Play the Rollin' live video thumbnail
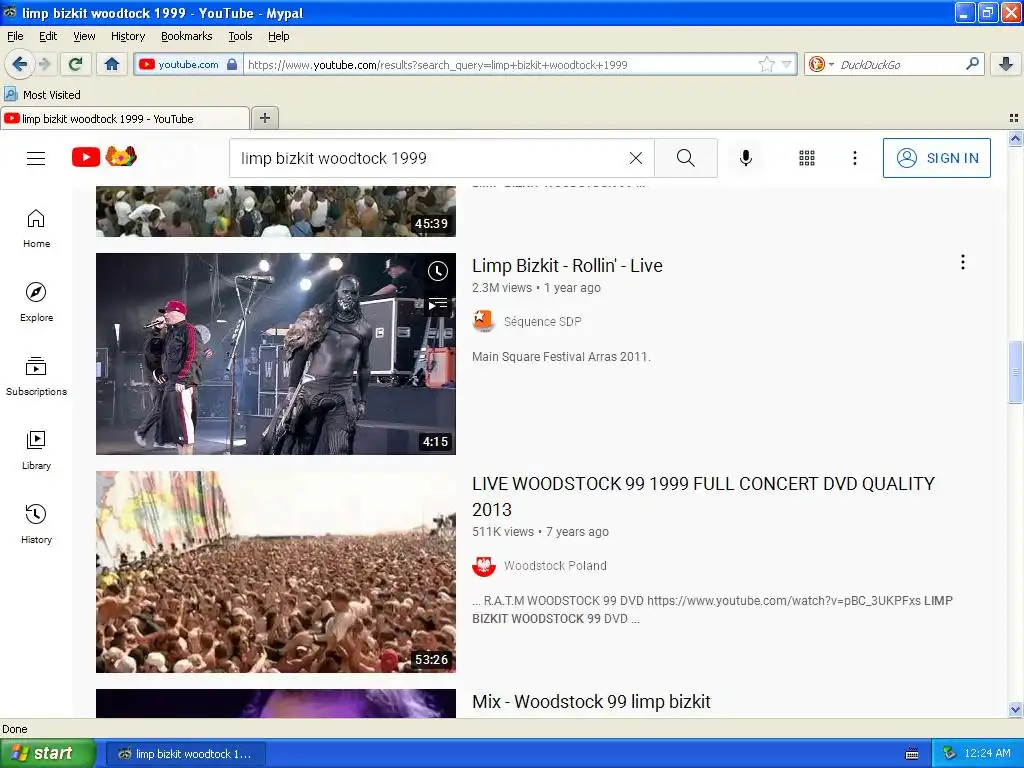This screenshot has width=1024, height=768. point(276,354)
